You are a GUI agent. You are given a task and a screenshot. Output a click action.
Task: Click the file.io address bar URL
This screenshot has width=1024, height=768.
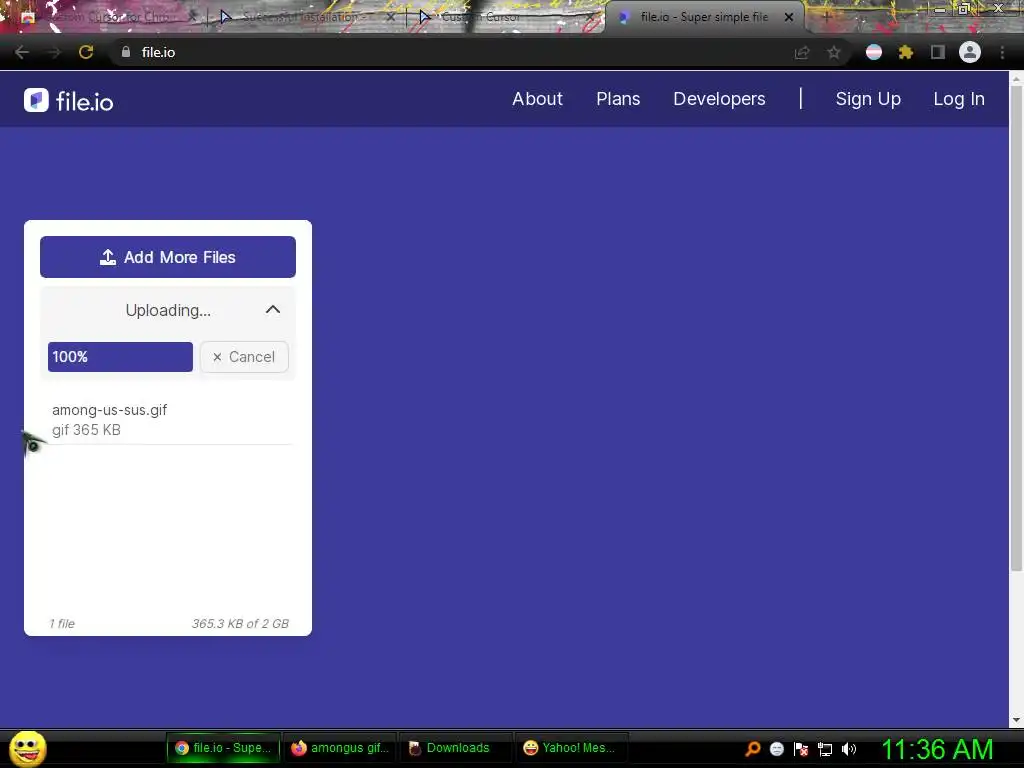[158, 52]
